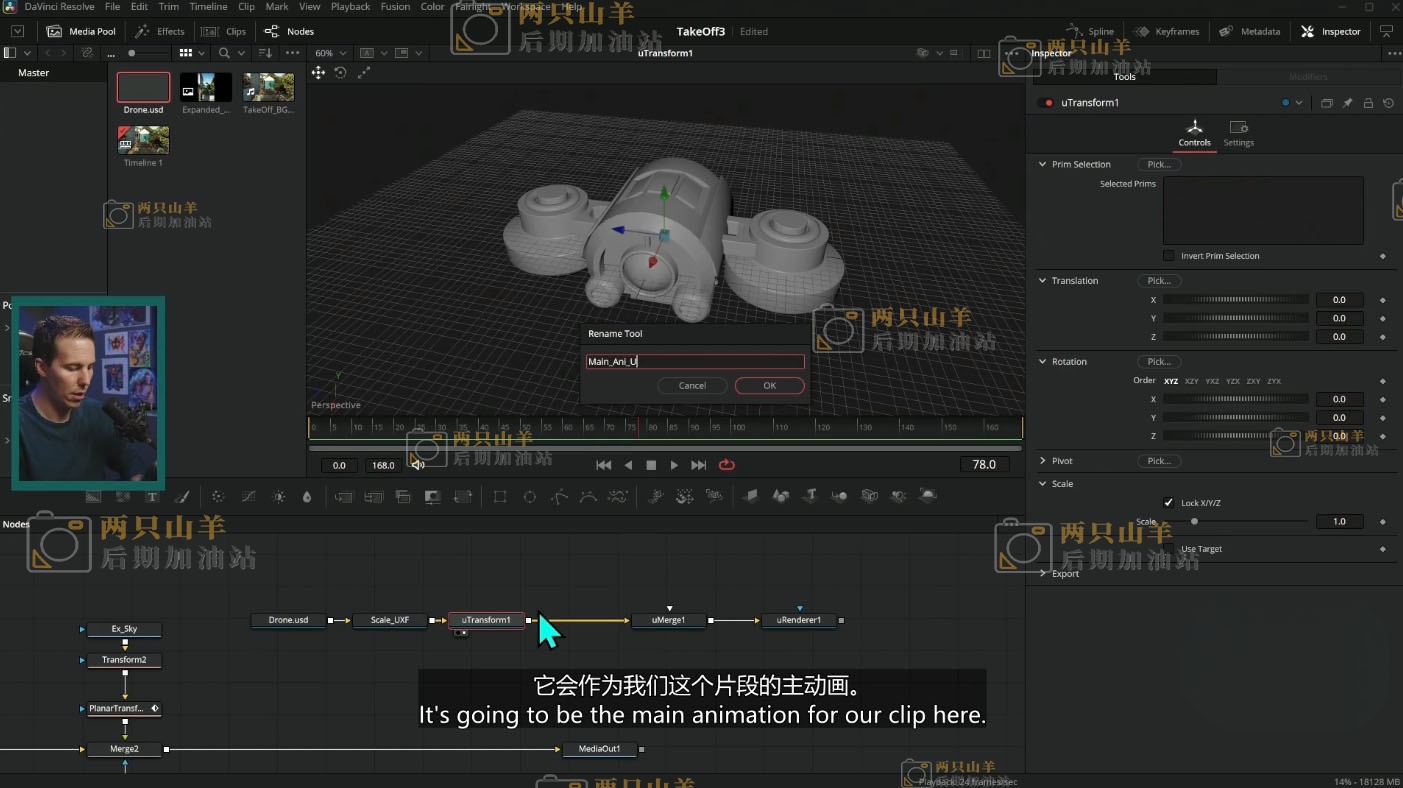Click the Paint brush tool icon
The height and width of the screenshot is (788, 1403).
click(x=182, y=497)
